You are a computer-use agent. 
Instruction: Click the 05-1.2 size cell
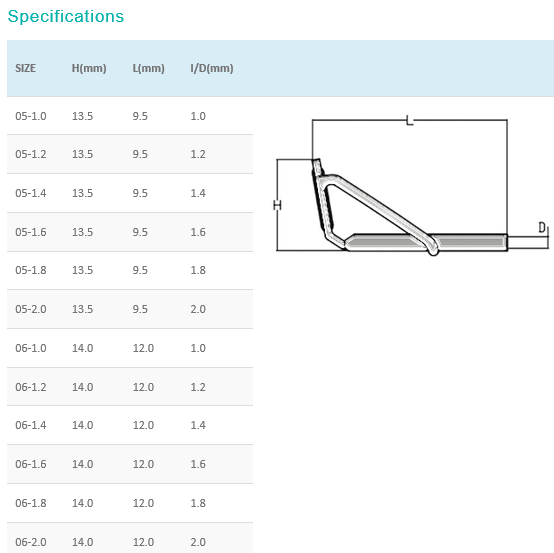[x=31, y=154]
